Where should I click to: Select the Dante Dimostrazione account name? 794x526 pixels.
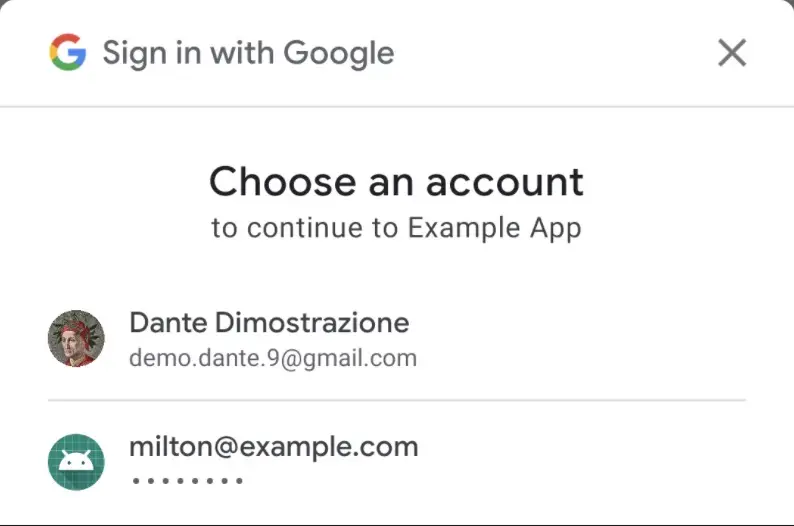click(x=269, y=323)
